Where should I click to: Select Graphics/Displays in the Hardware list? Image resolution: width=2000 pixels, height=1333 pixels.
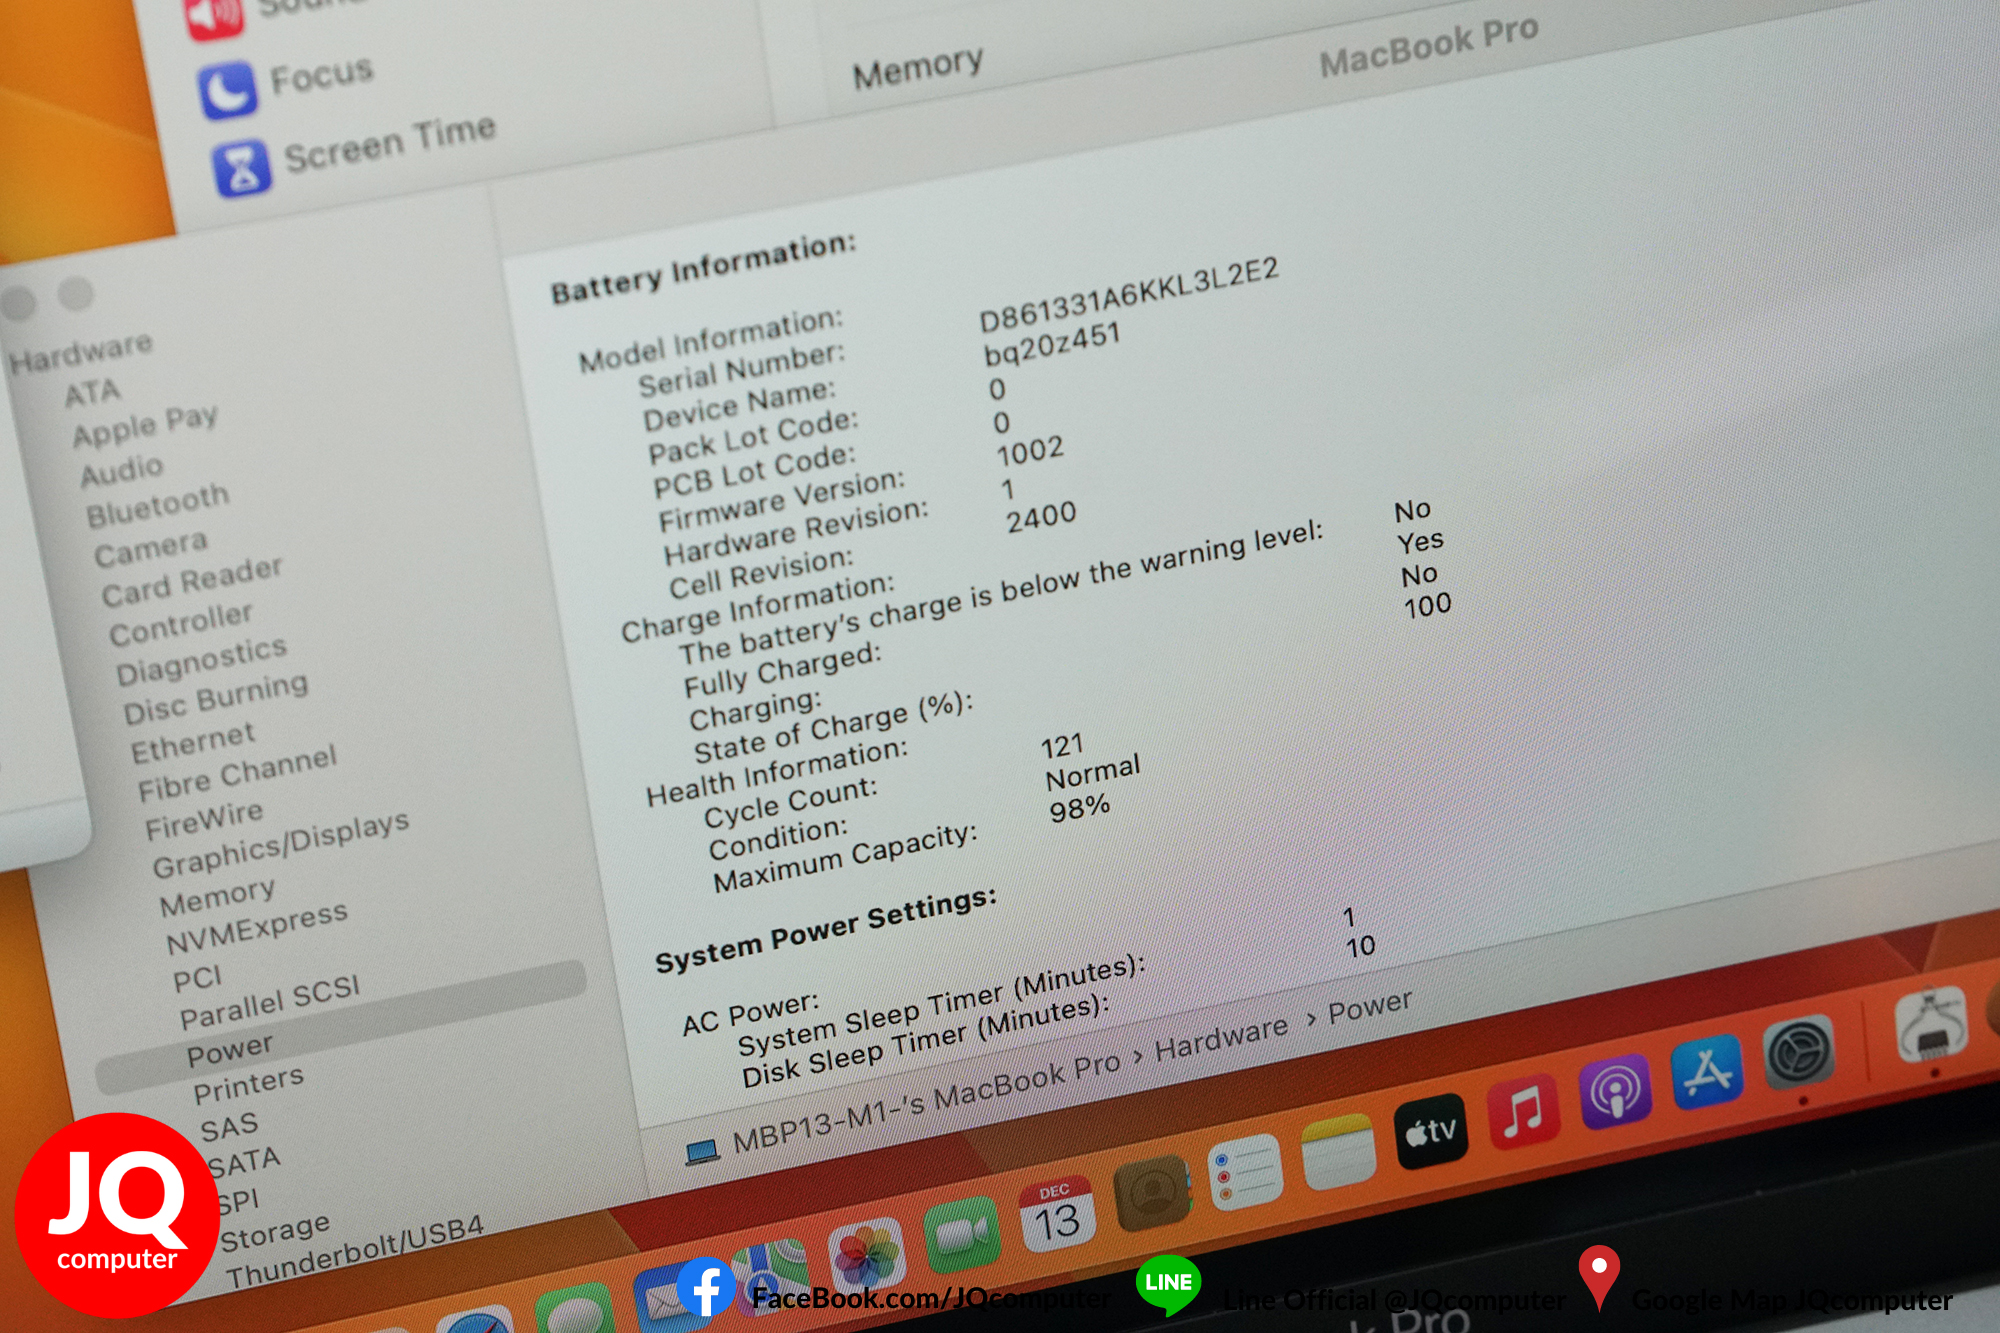click(281, 844)
